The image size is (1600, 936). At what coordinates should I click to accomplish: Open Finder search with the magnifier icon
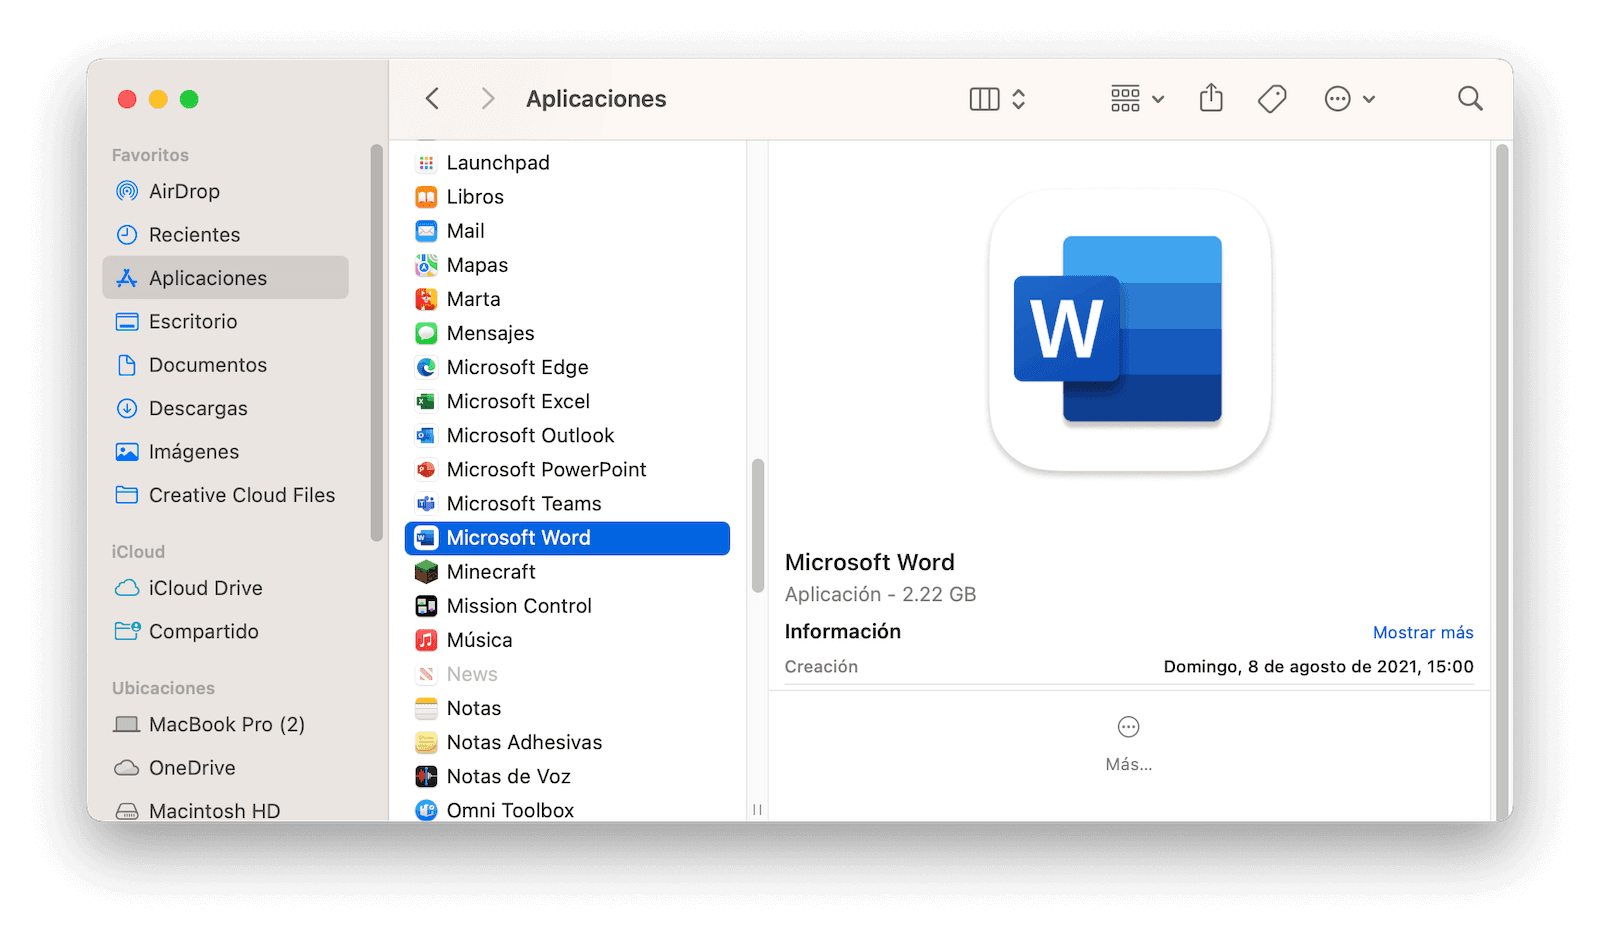pyautogui.click(x=1469, y=98)
